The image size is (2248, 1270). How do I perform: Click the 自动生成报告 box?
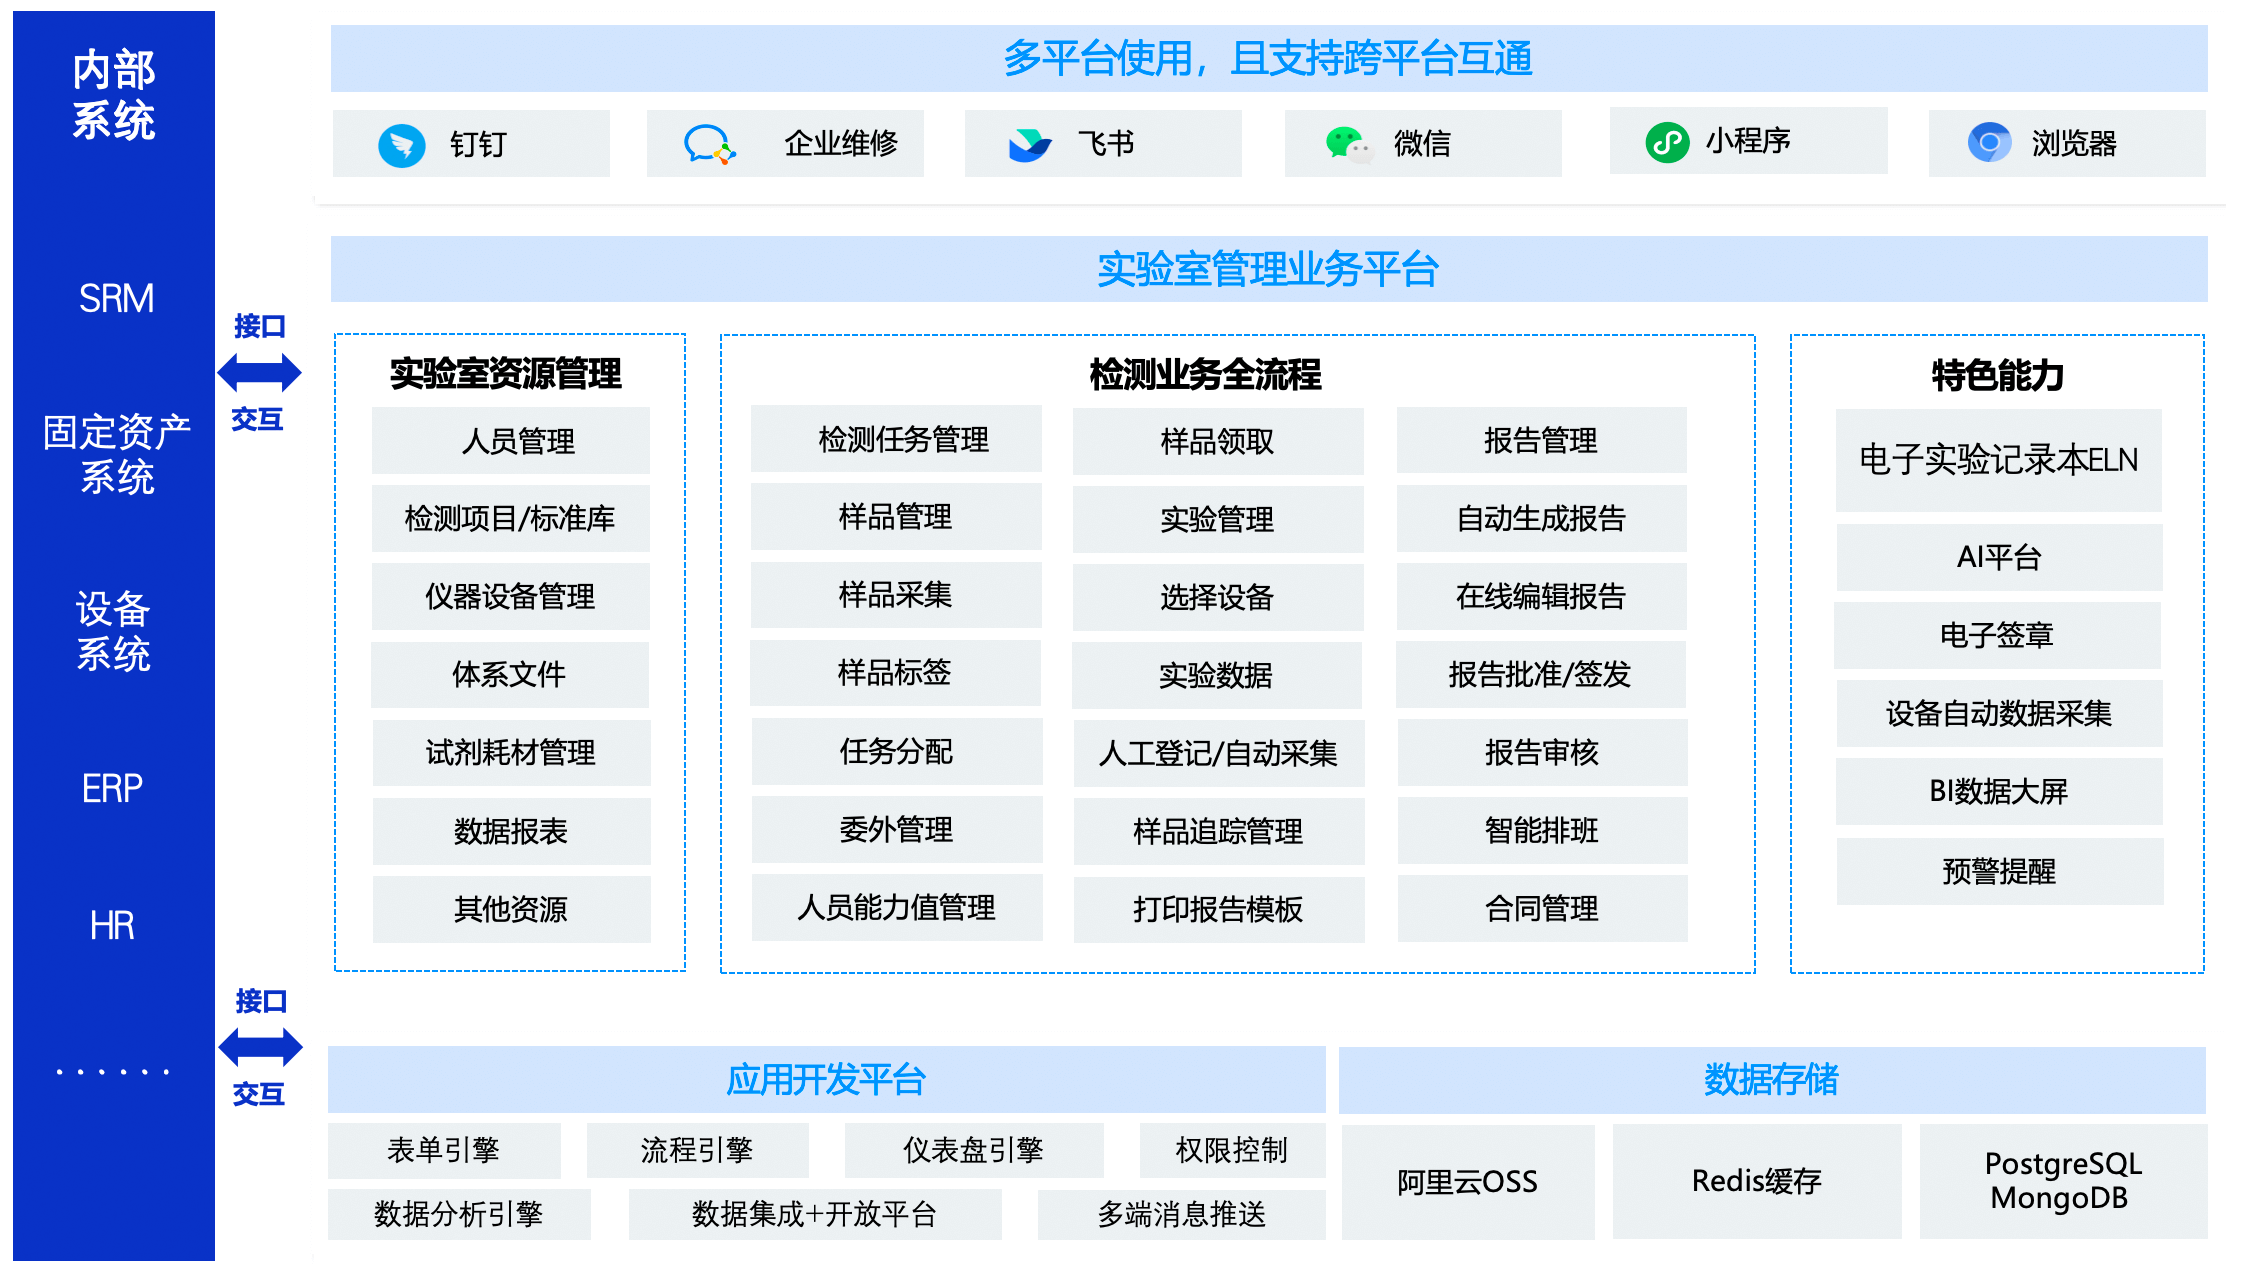[x=1541, y=519]
